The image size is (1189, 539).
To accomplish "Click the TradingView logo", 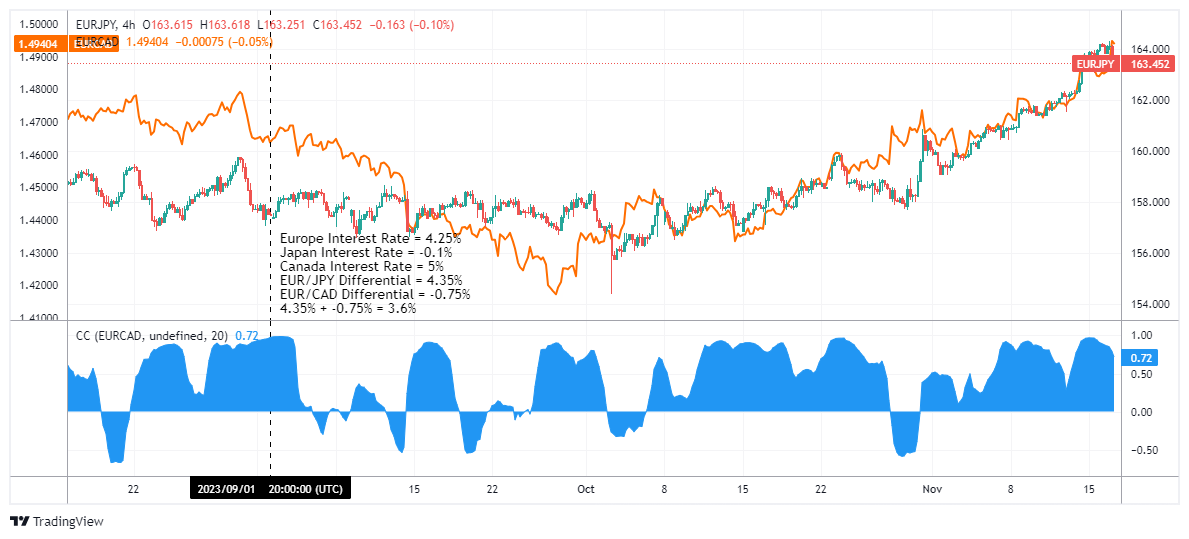I will tap(57, 522).
